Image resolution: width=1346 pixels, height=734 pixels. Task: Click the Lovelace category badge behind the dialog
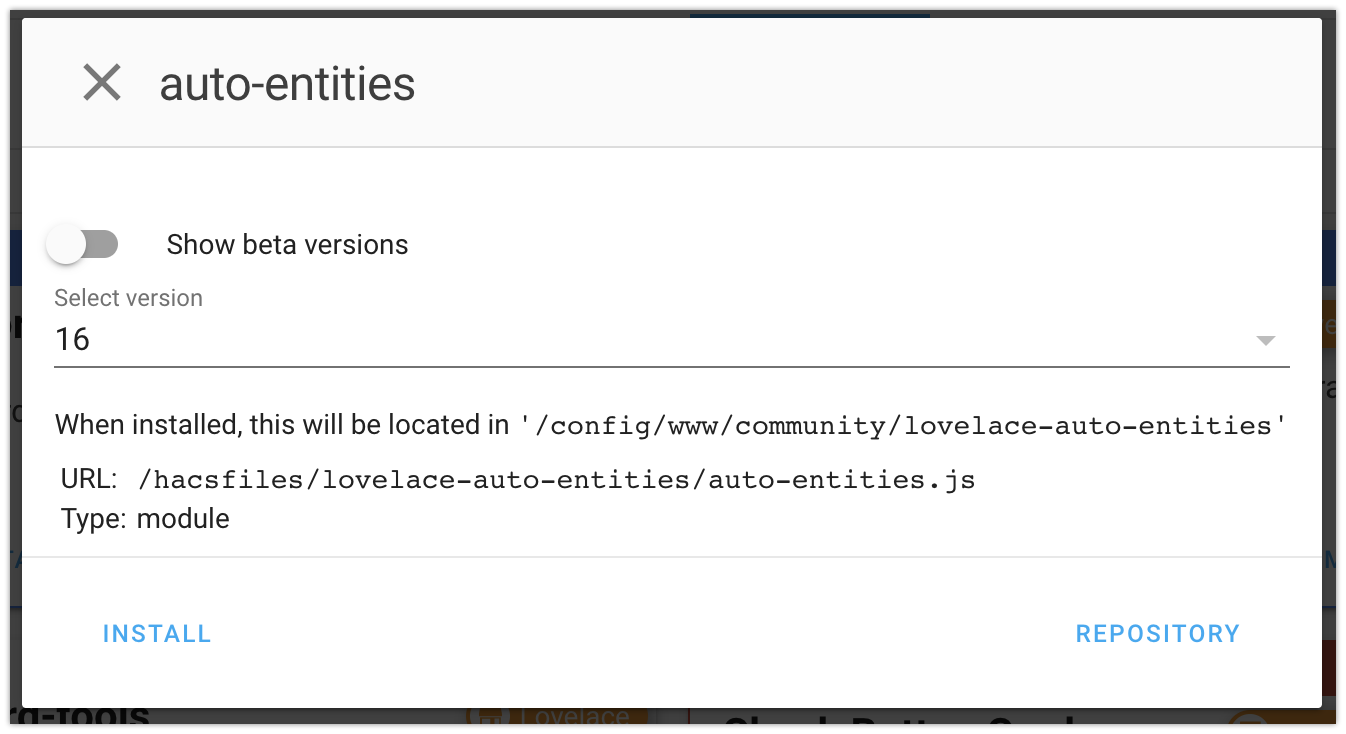coord(556,716)
